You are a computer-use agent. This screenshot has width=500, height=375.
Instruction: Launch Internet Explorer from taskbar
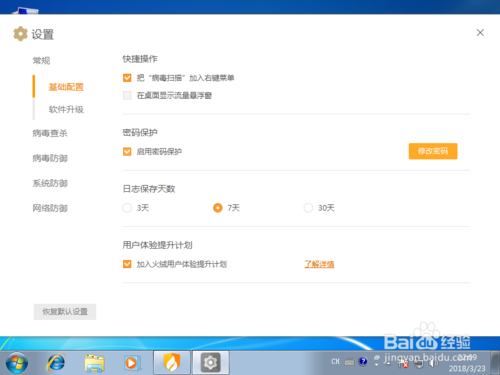56,363
